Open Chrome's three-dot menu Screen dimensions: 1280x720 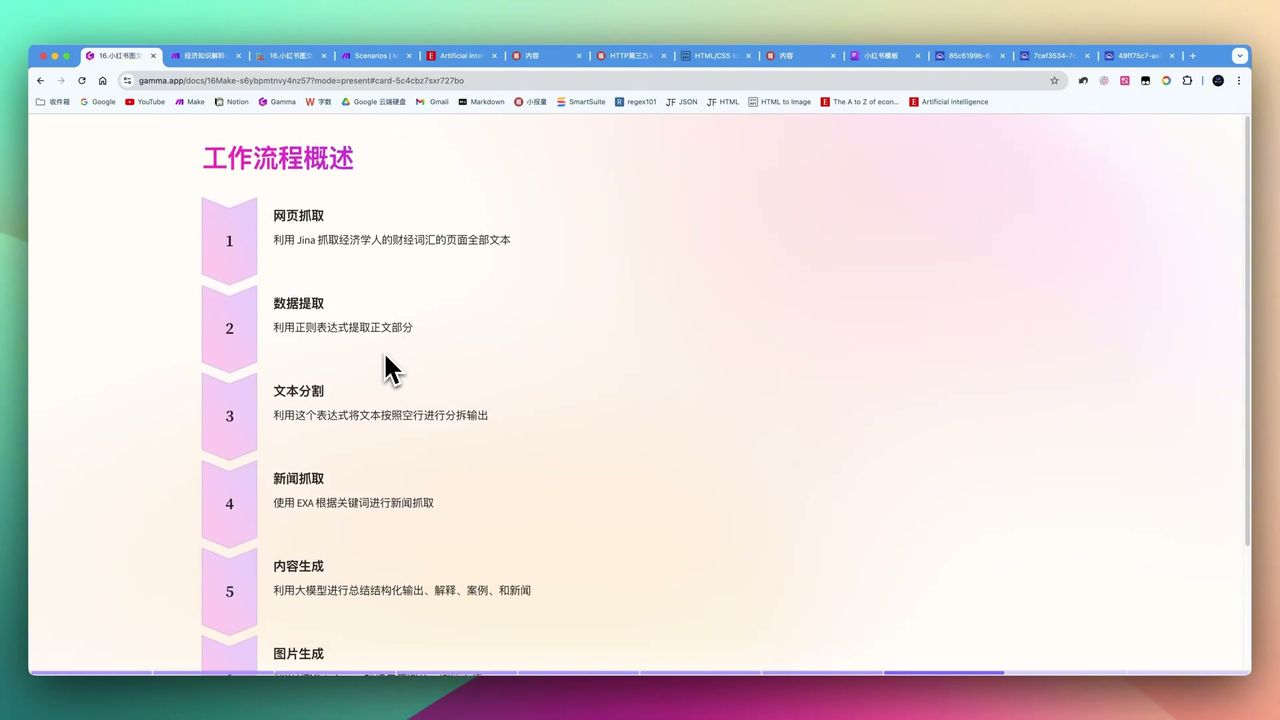[x=1238, y=80]
